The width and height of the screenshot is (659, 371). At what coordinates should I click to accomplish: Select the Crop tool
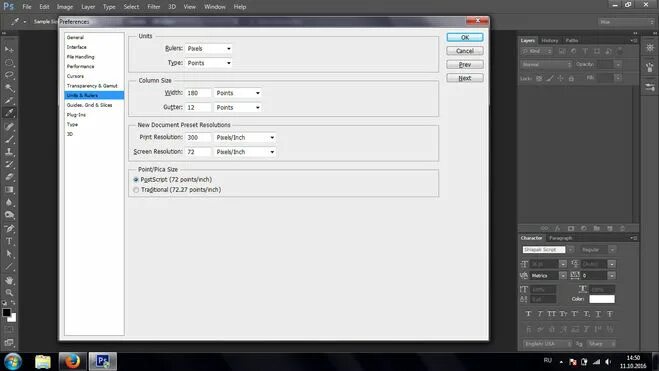[9, 100]
